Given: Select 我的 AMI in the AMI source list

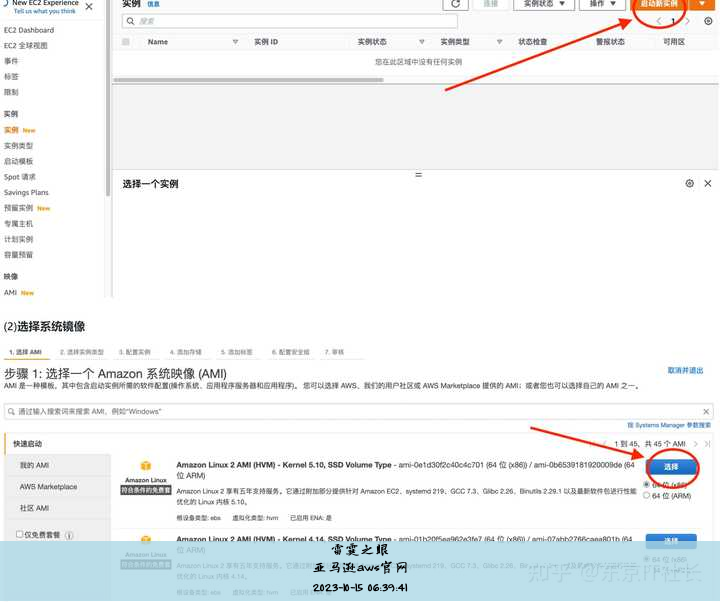Looking at the screenshot, I should pos(34,466).
